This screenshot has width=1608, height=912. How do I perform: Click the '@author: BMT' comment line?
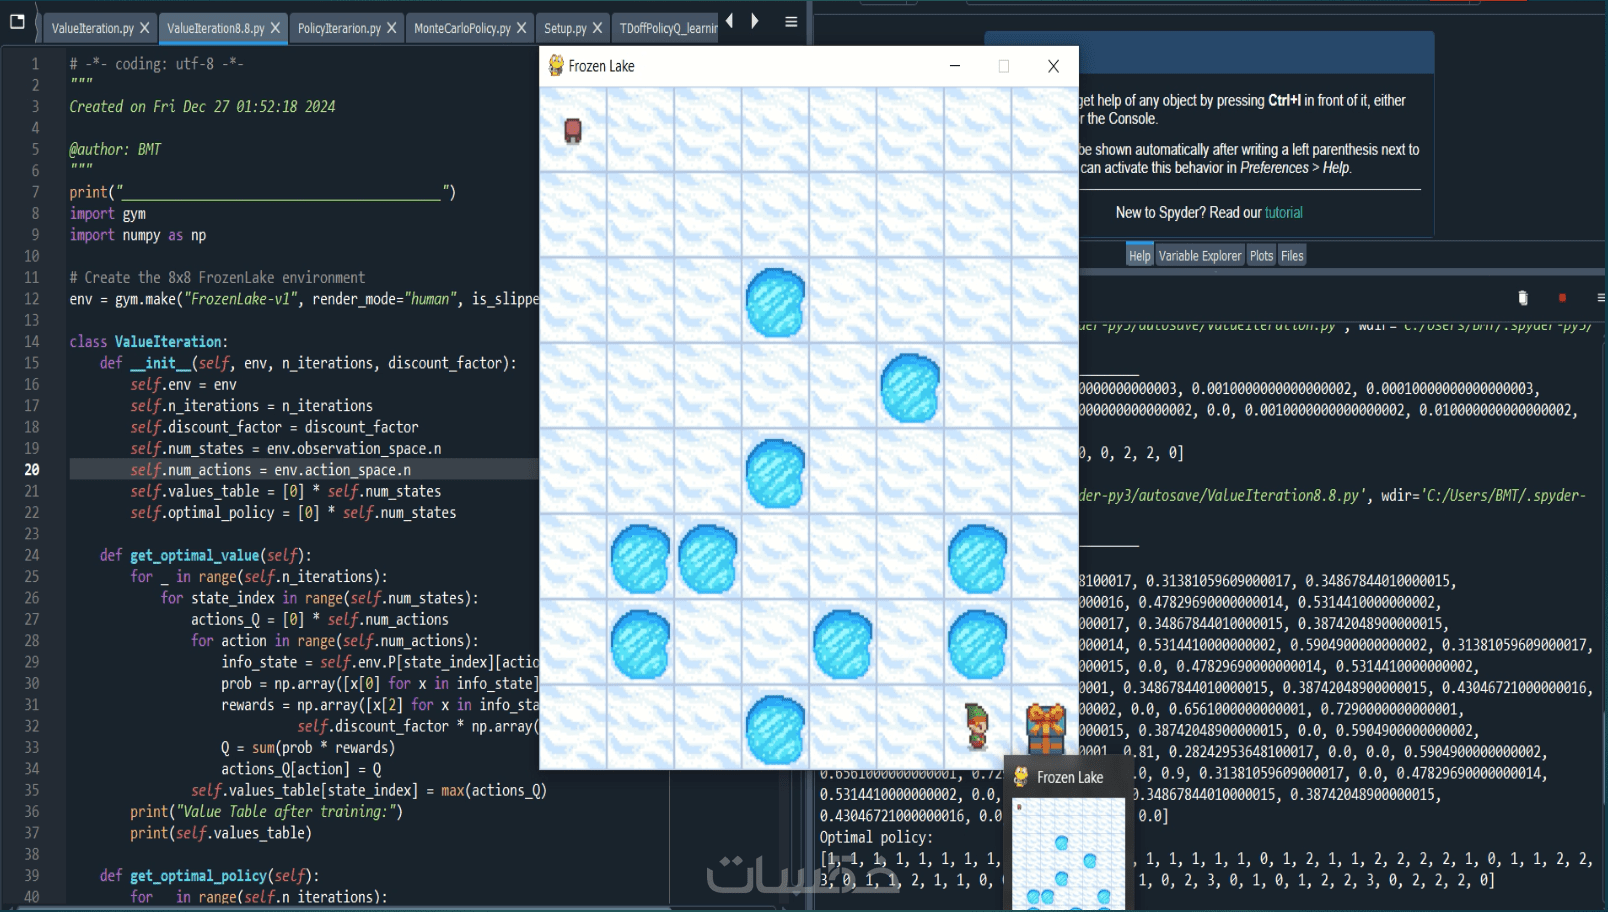coord(115,150)
